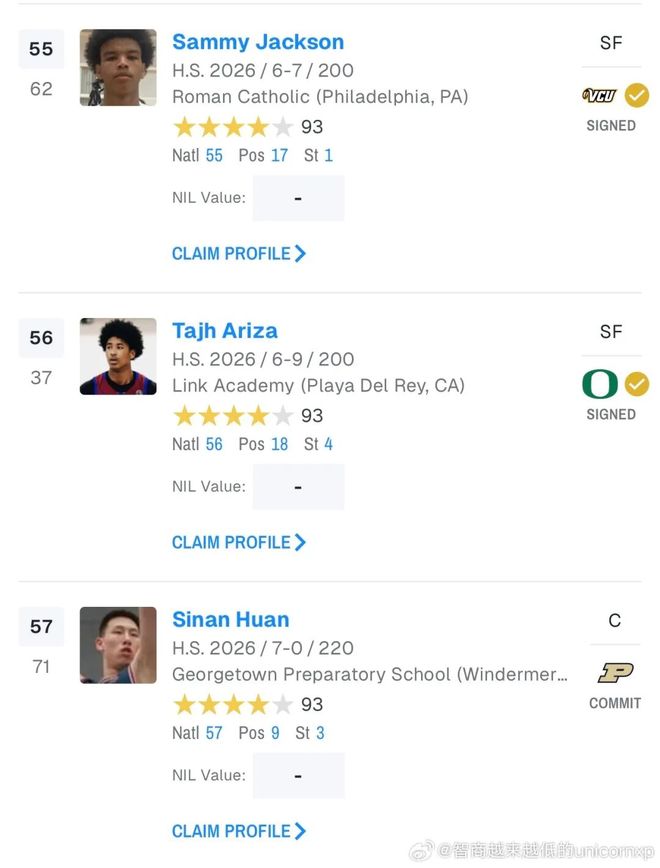Viewport: 660px width, 868px height.
Task: Claim profile for Sinan Huan
Action: [x=239, y=832]
